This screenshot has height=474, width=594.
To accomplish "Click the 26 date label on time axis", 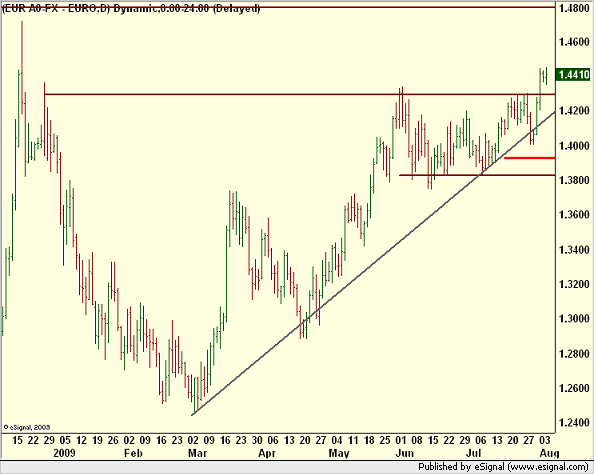I will 113,441.
